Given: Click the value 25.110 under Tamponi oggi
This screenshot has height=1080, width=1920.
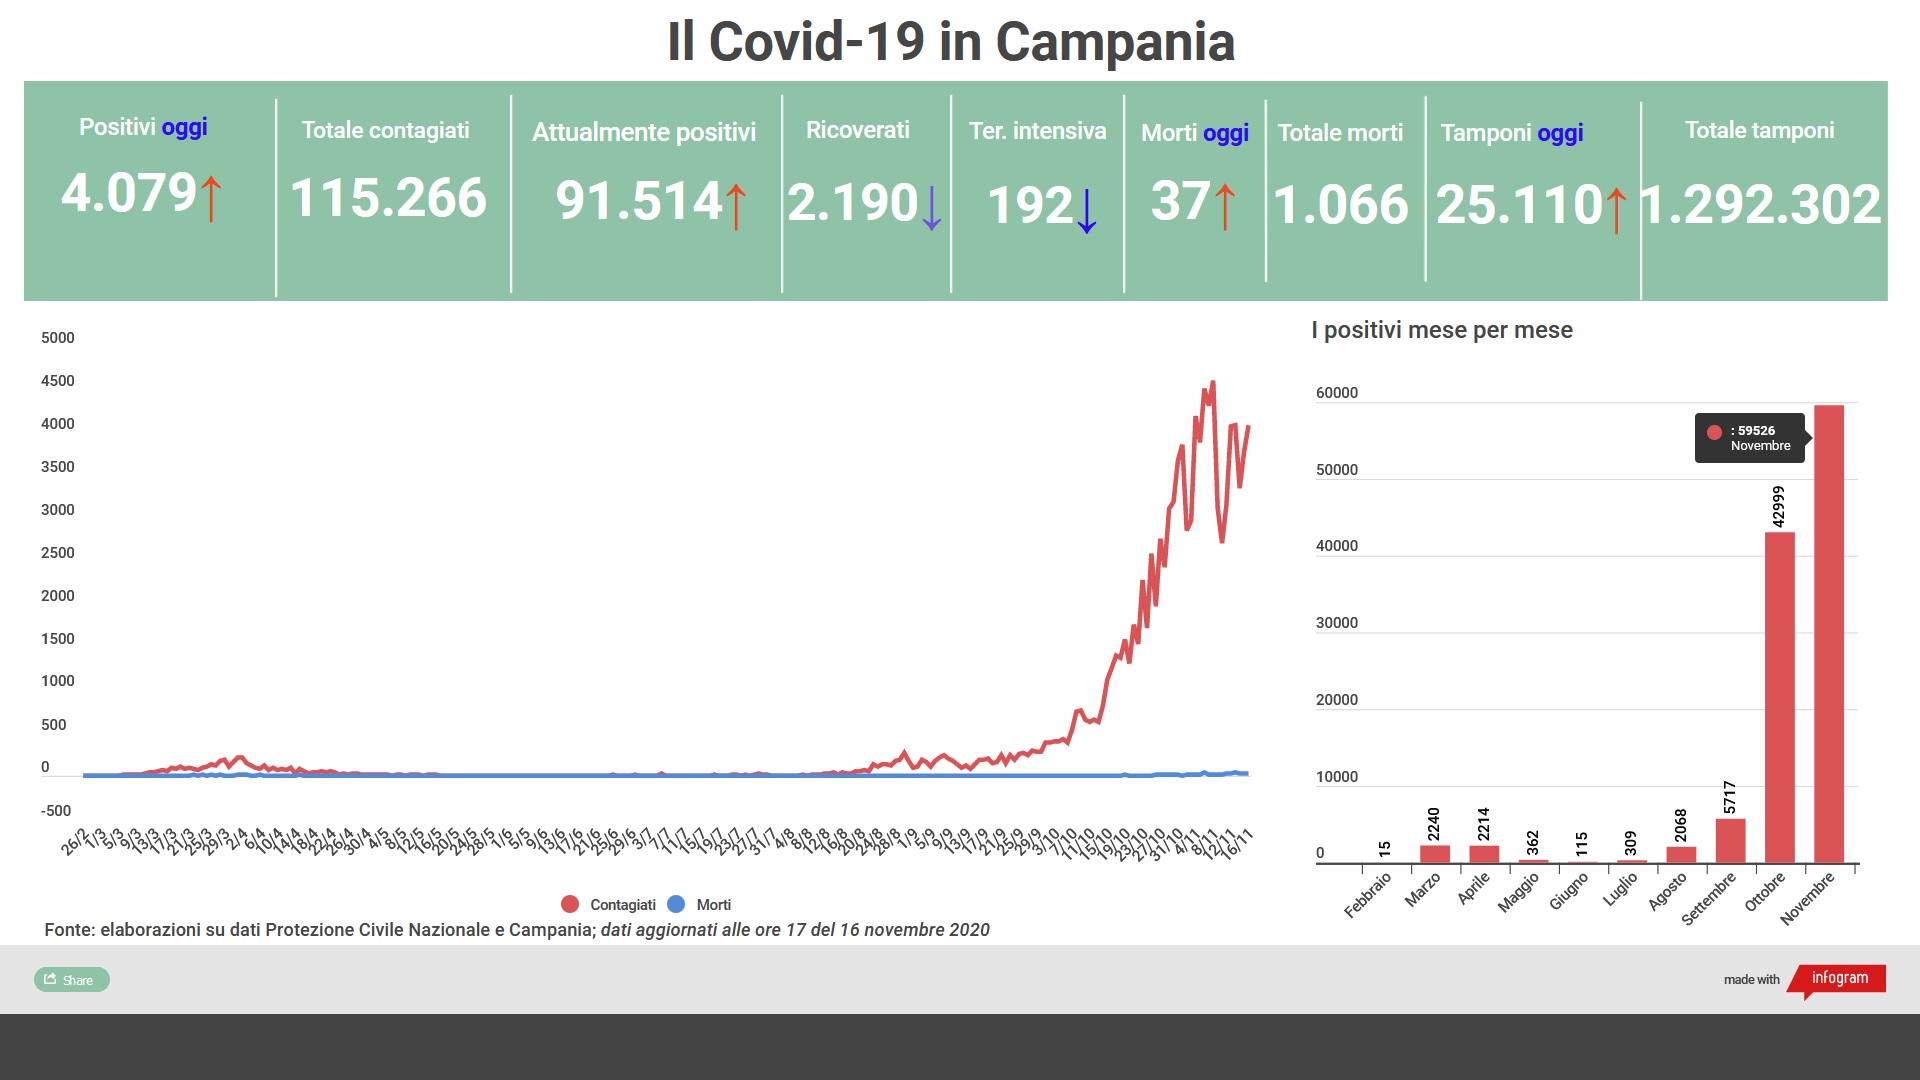Looking at the screenshot, I should coord(1520,205).
